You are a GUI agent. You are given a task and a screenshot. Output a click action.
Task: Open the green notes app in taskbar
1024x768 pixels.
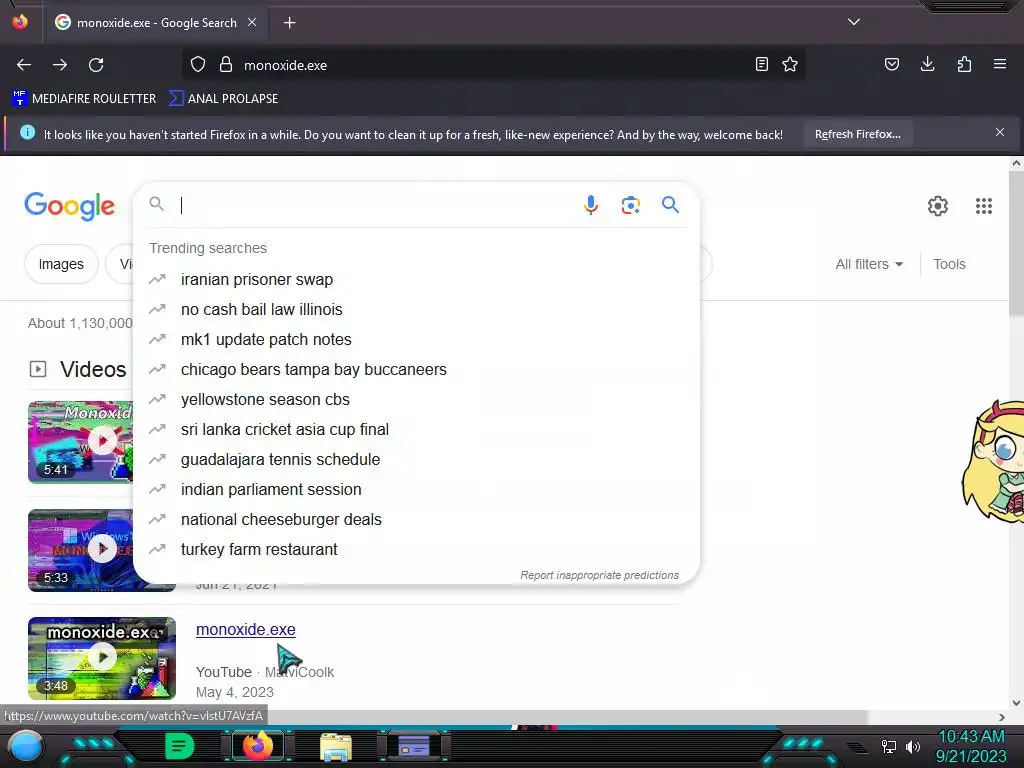click(x=180, y=746)
